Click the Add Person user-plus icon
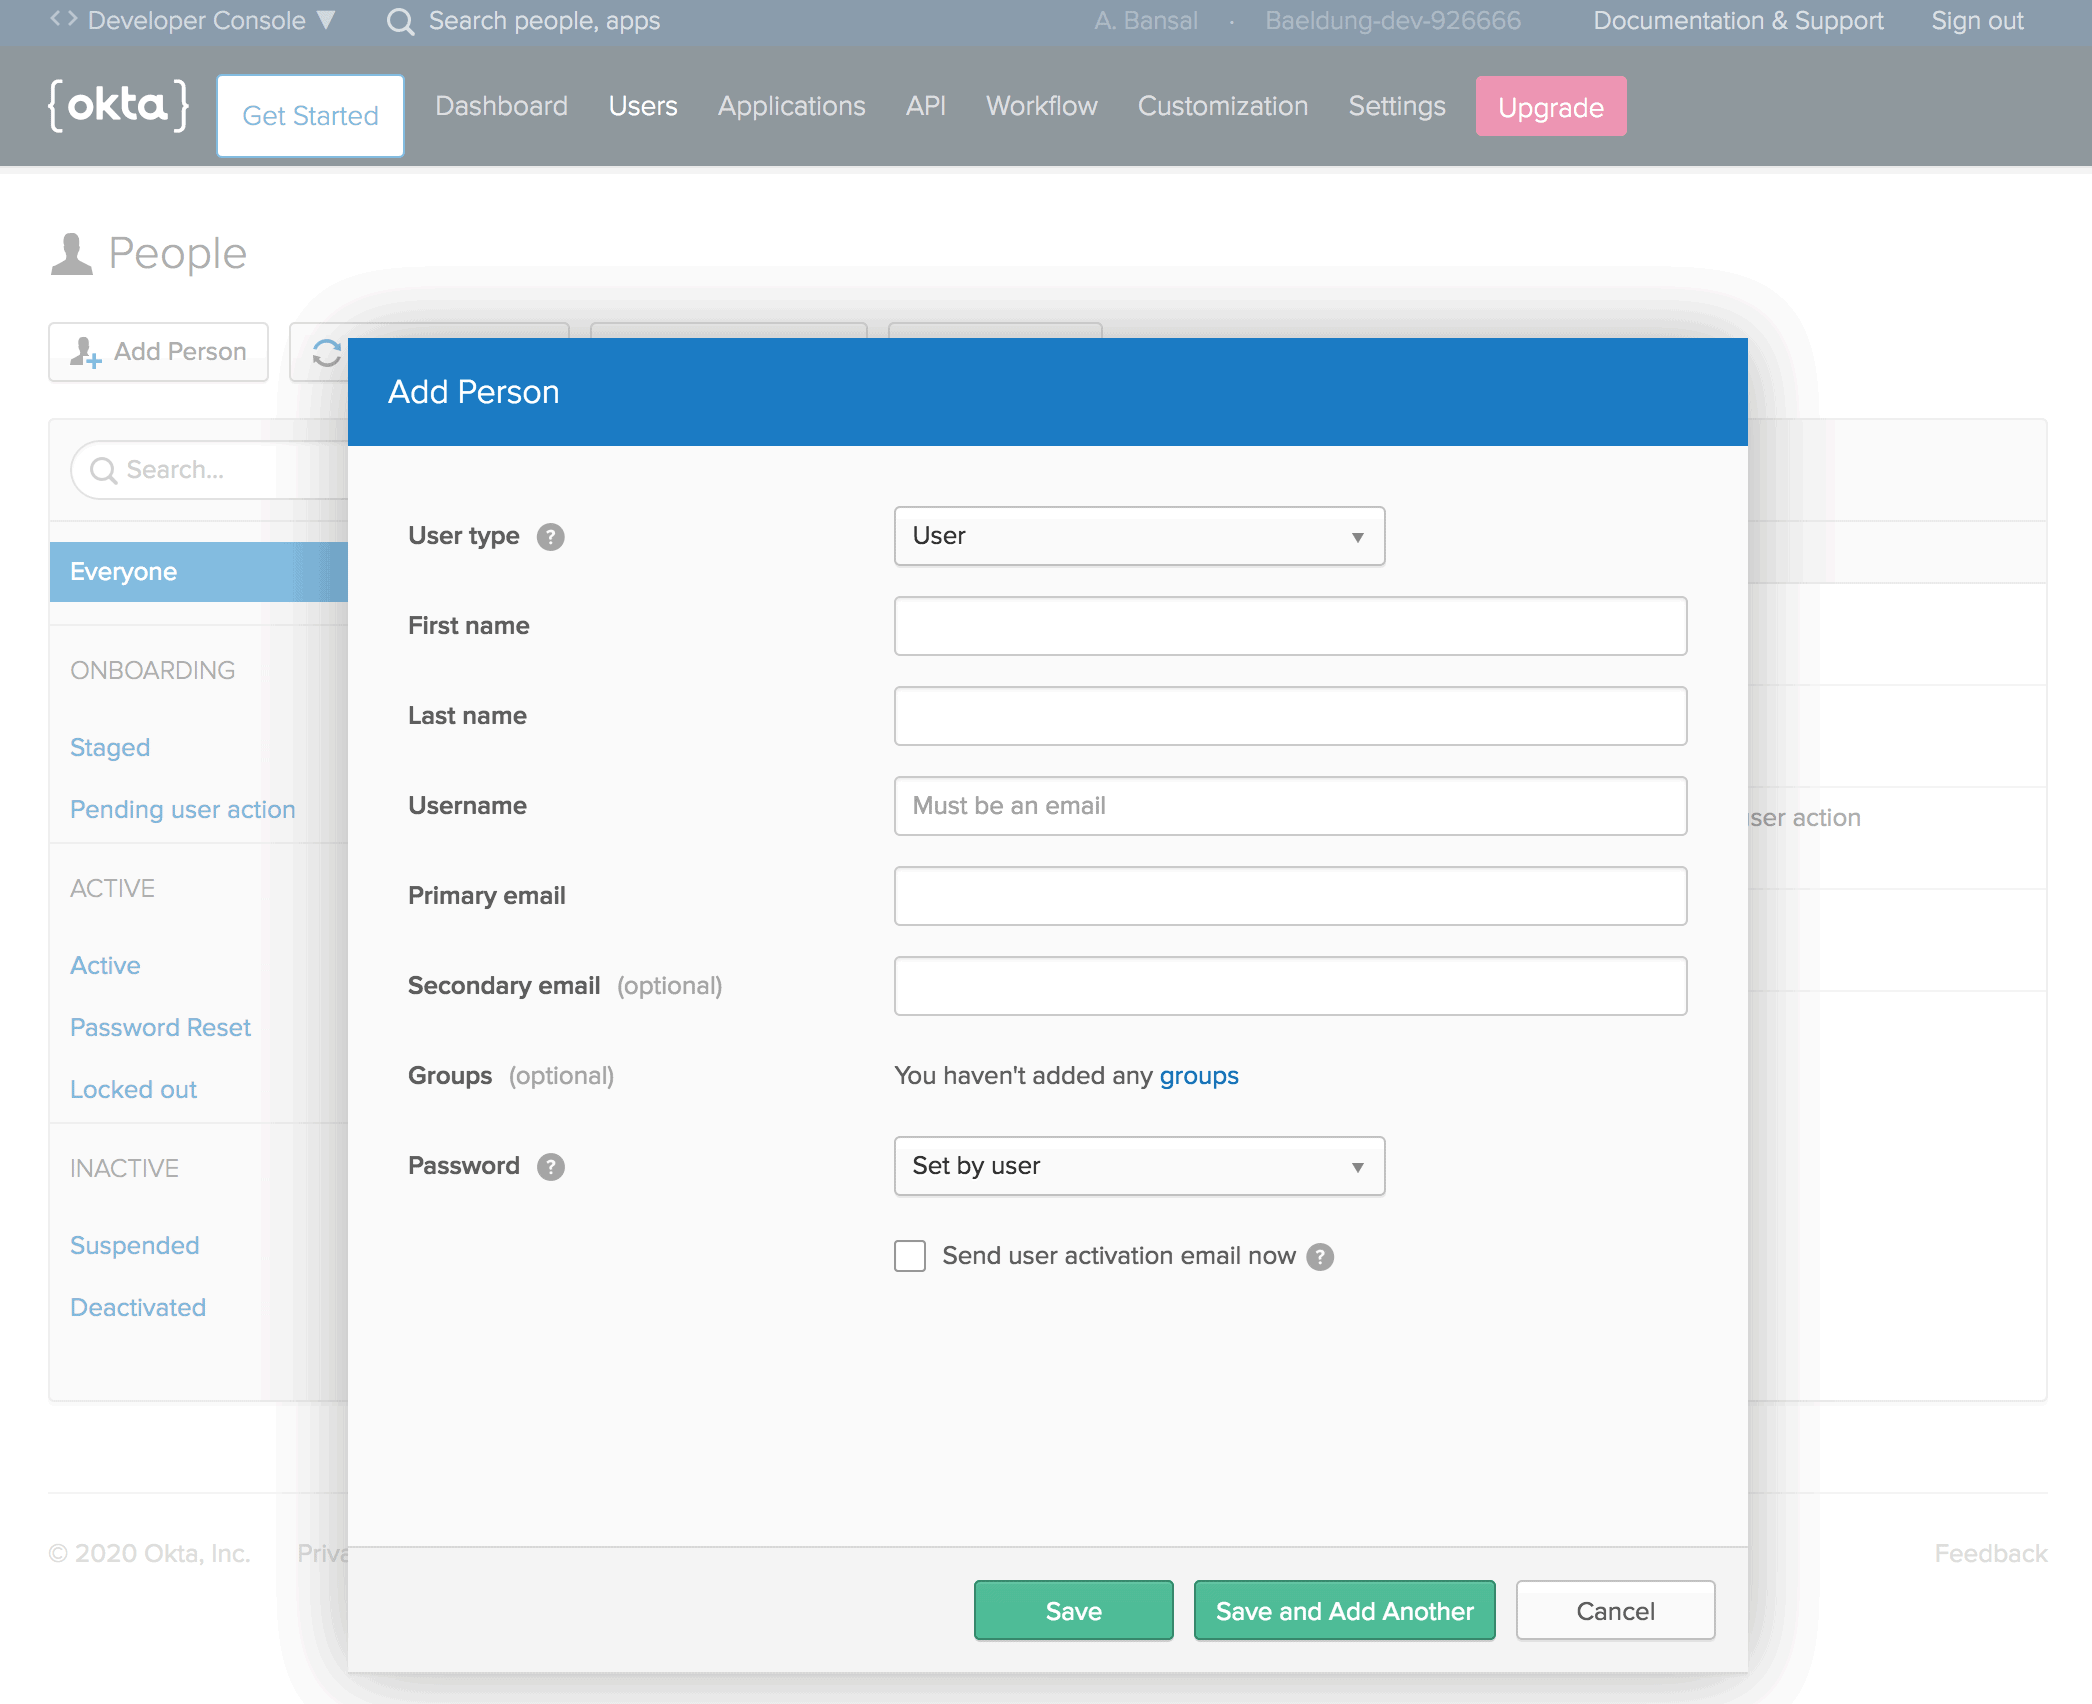Screen dimensions: 2092x1704 tap(86, 352)
